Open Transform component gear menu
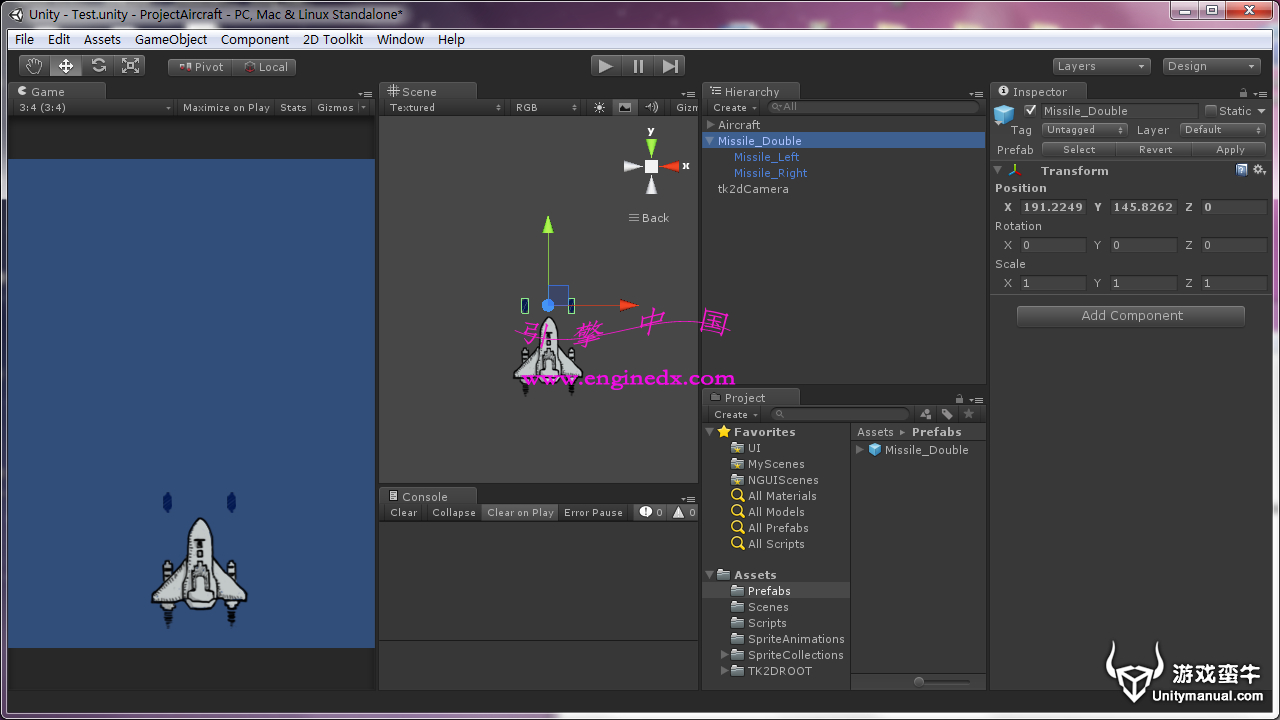 (x=1259, y=170)
